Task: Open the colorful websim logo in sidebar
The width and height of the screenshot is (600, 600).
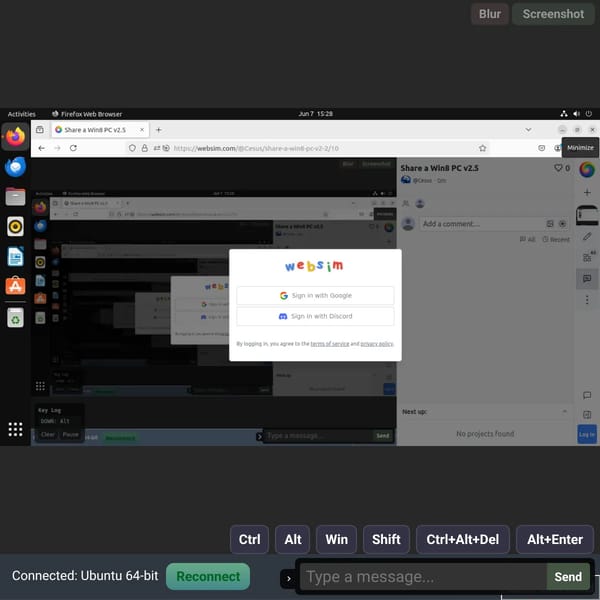Action: (587, 170)
